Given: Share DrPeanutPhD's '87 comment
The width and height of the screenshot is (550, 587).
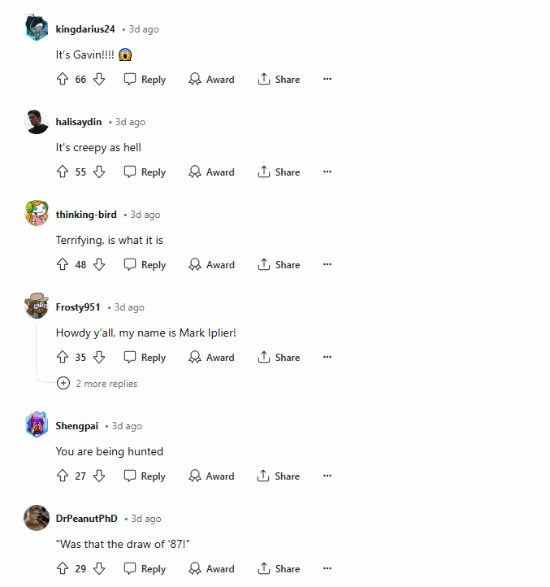Looking at the screenshot, I should pyautogui.click(x=279, y=568).
